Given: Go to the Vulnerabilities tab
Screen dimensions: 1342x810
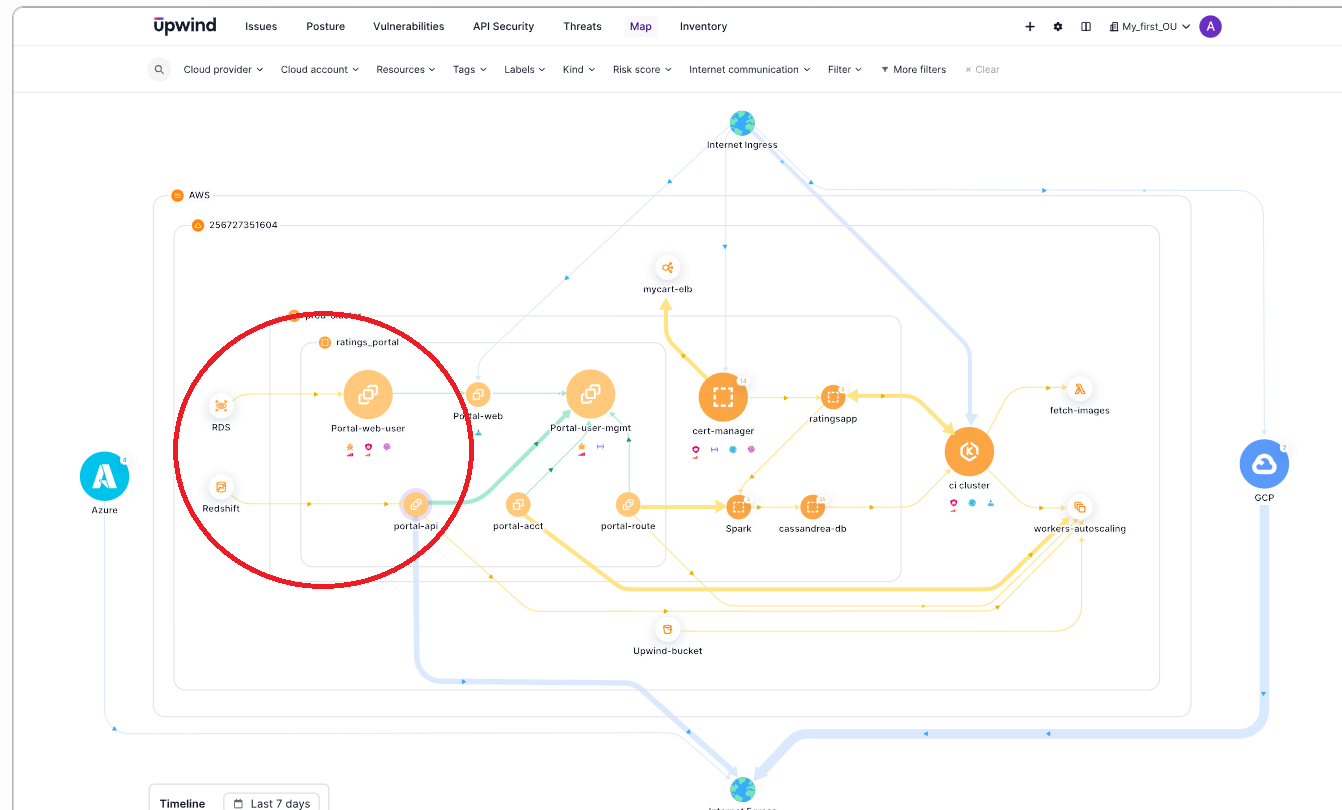Looking at the screenshot, I should [408, 26].
